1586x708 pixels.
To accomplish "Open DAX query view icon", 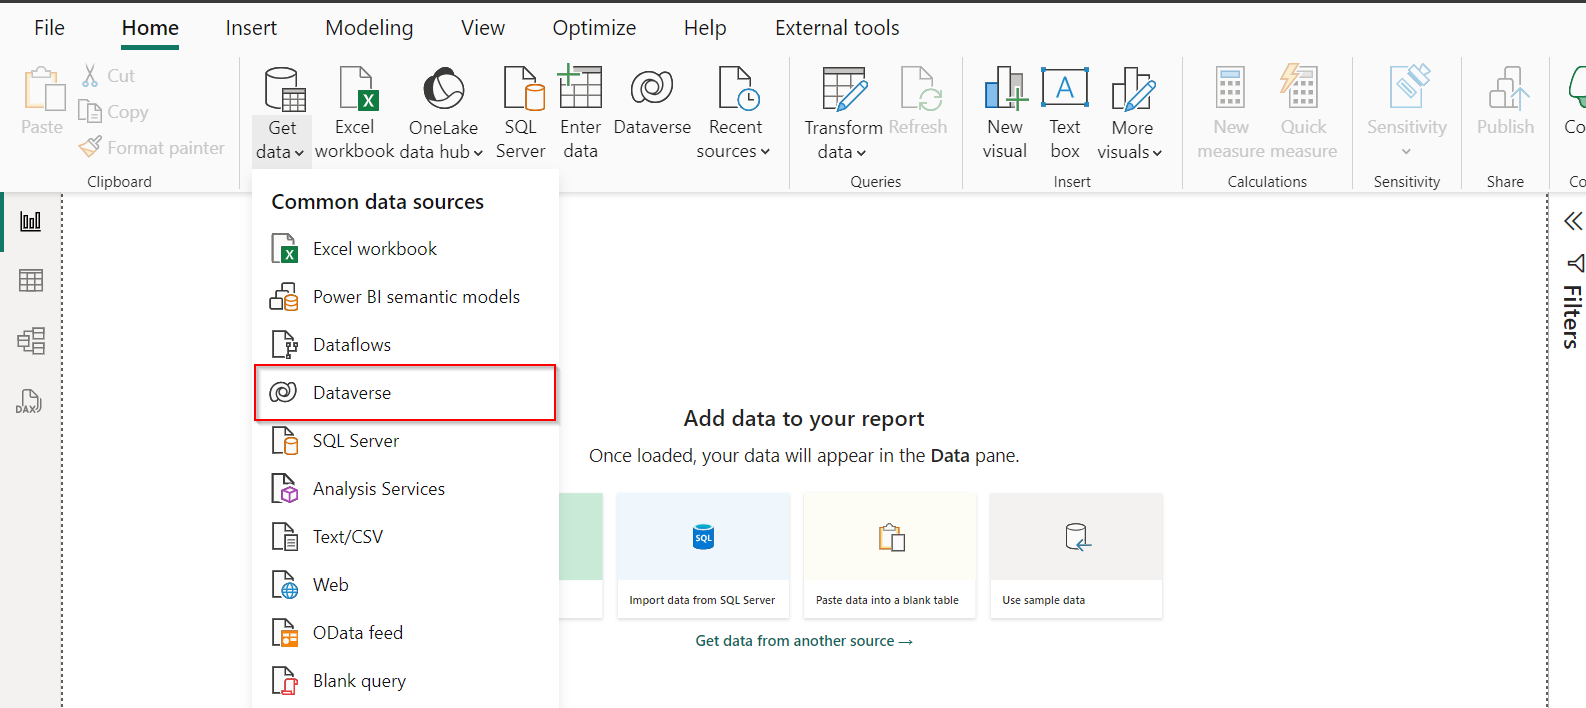I will (x=29, y=402).
